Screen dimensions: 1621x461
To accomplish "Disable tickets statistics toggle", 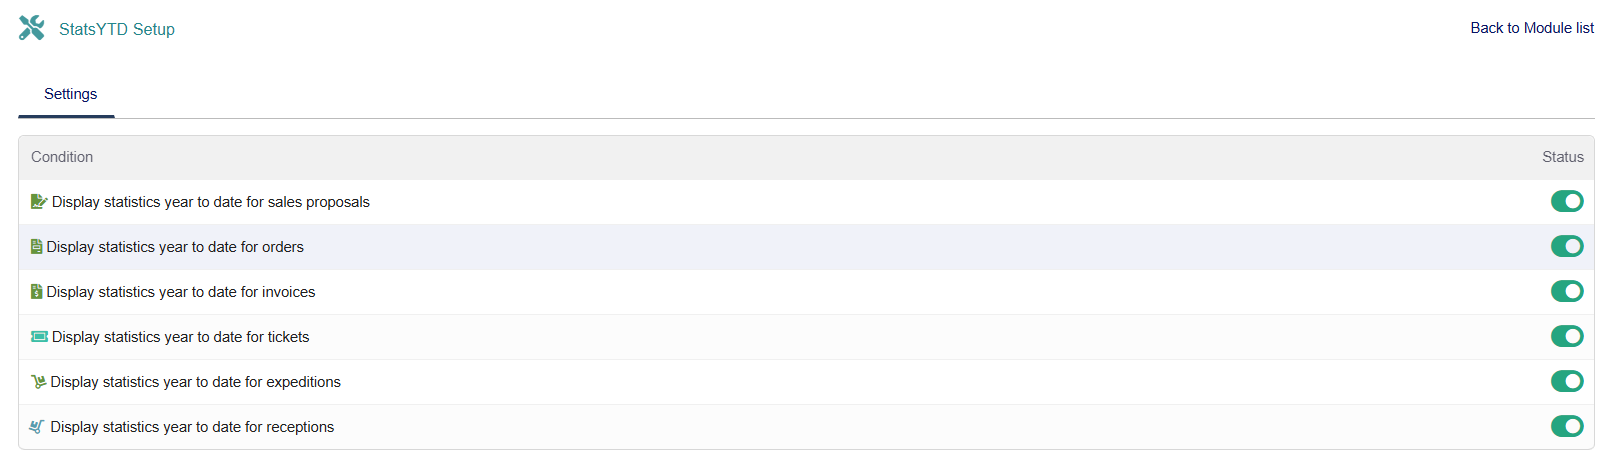I will (1566, 337).
